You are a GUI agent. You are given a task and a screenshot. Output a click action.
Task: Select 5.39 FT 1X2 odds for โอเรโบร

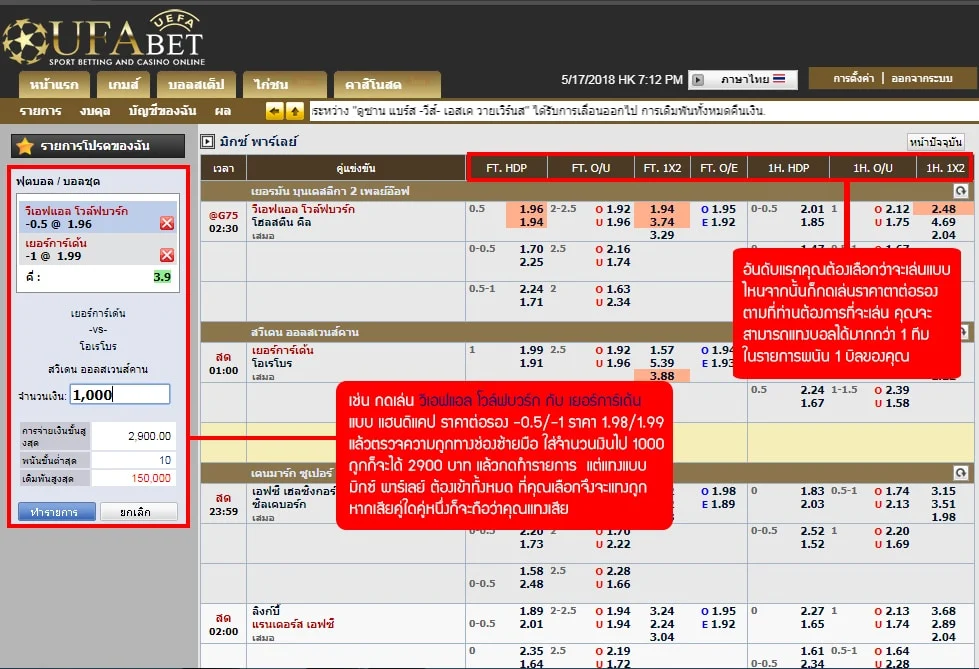[x=662, y=363]
